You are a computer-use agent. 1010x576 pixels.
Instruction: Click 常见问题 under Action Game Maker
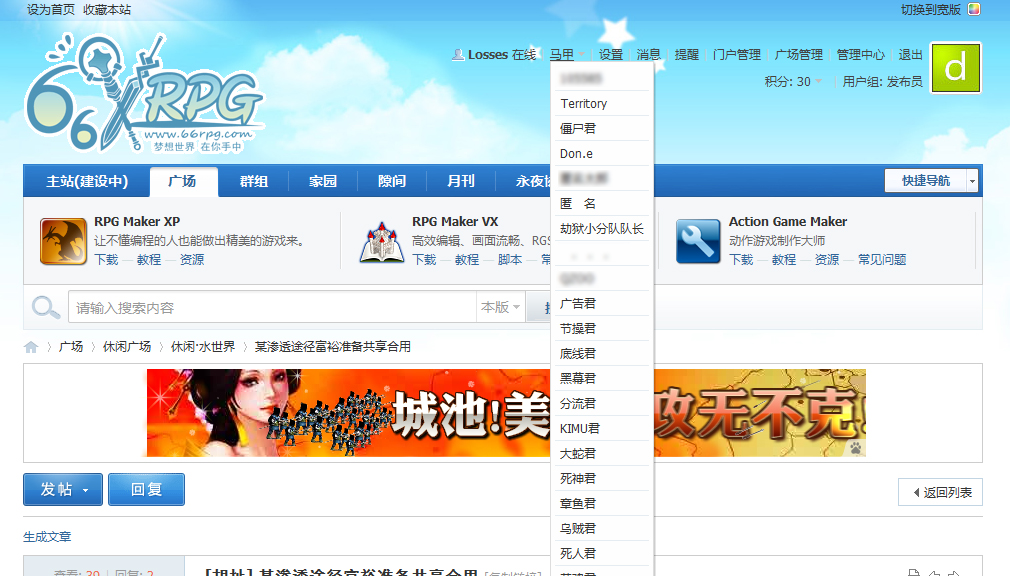(882, 260)
